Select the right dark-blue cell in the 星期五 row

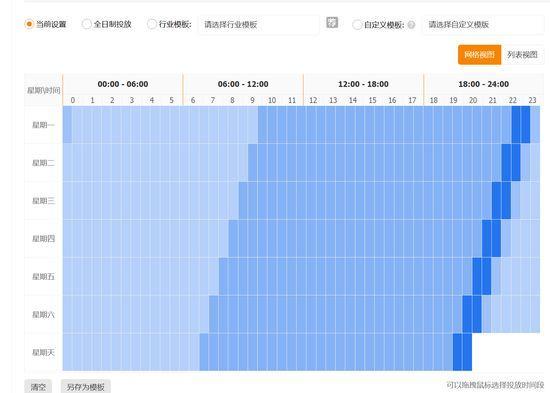[487, 276]
